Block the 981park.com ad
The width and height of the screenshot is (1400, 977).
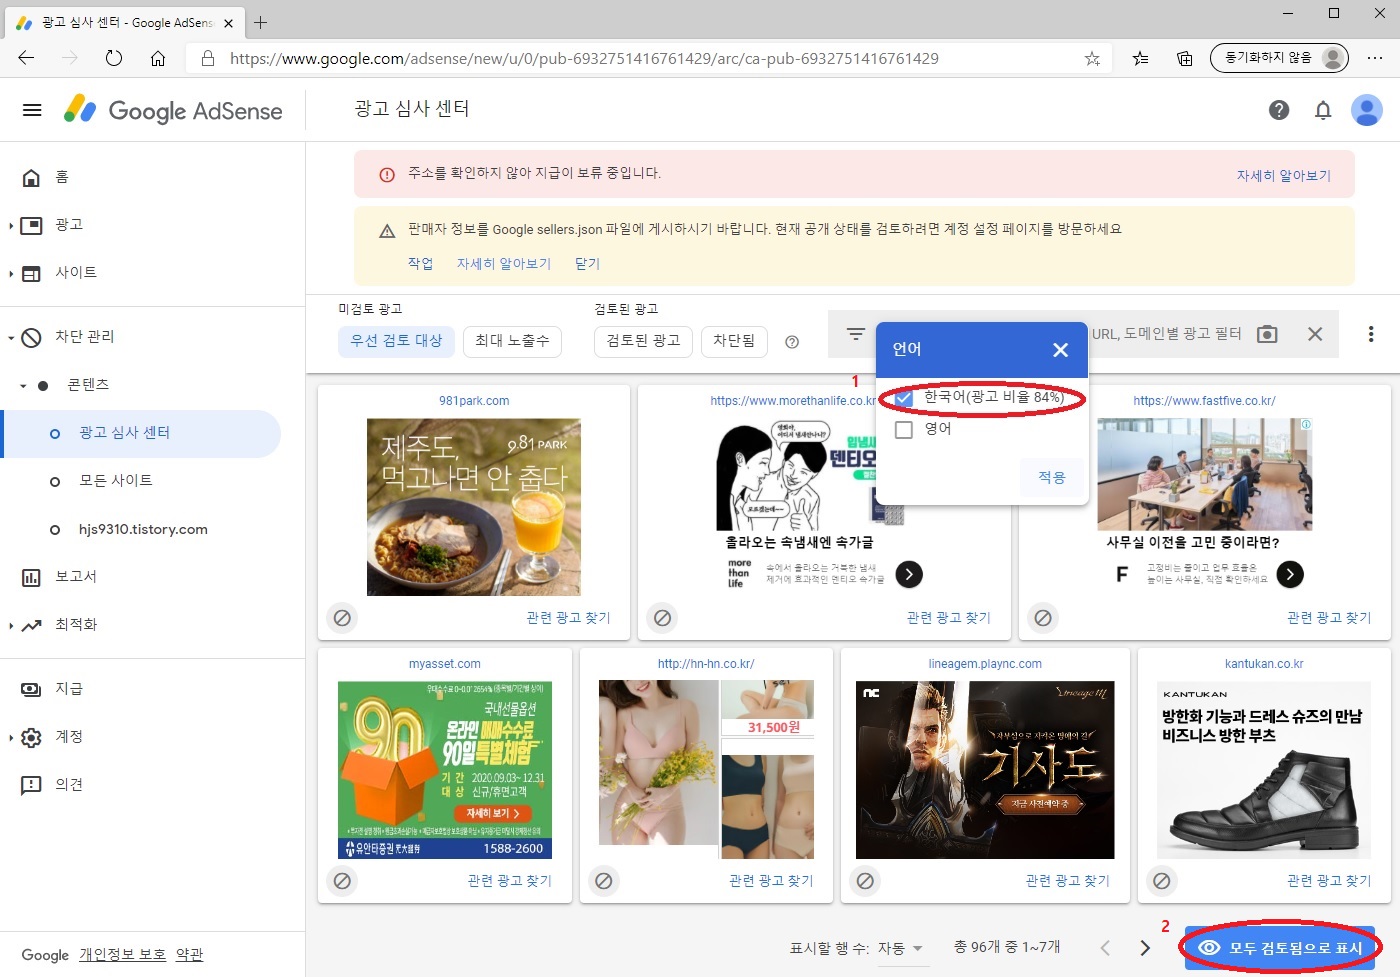pyautogui.click(x=342, y=618)
